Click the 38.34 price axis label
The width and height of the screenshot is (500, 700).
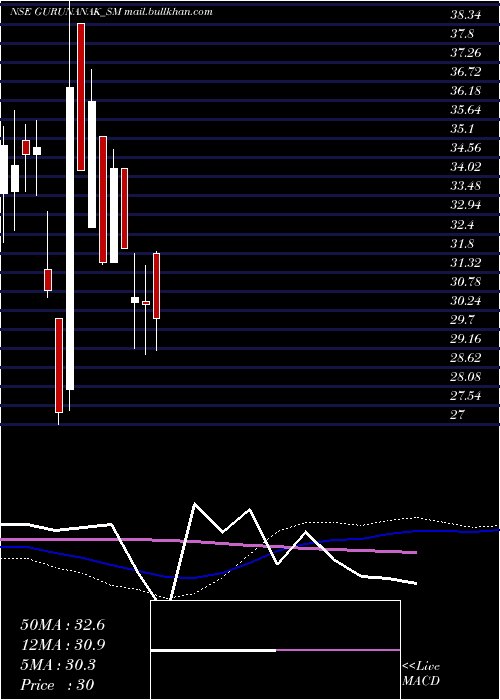click(x=466, y=15)
